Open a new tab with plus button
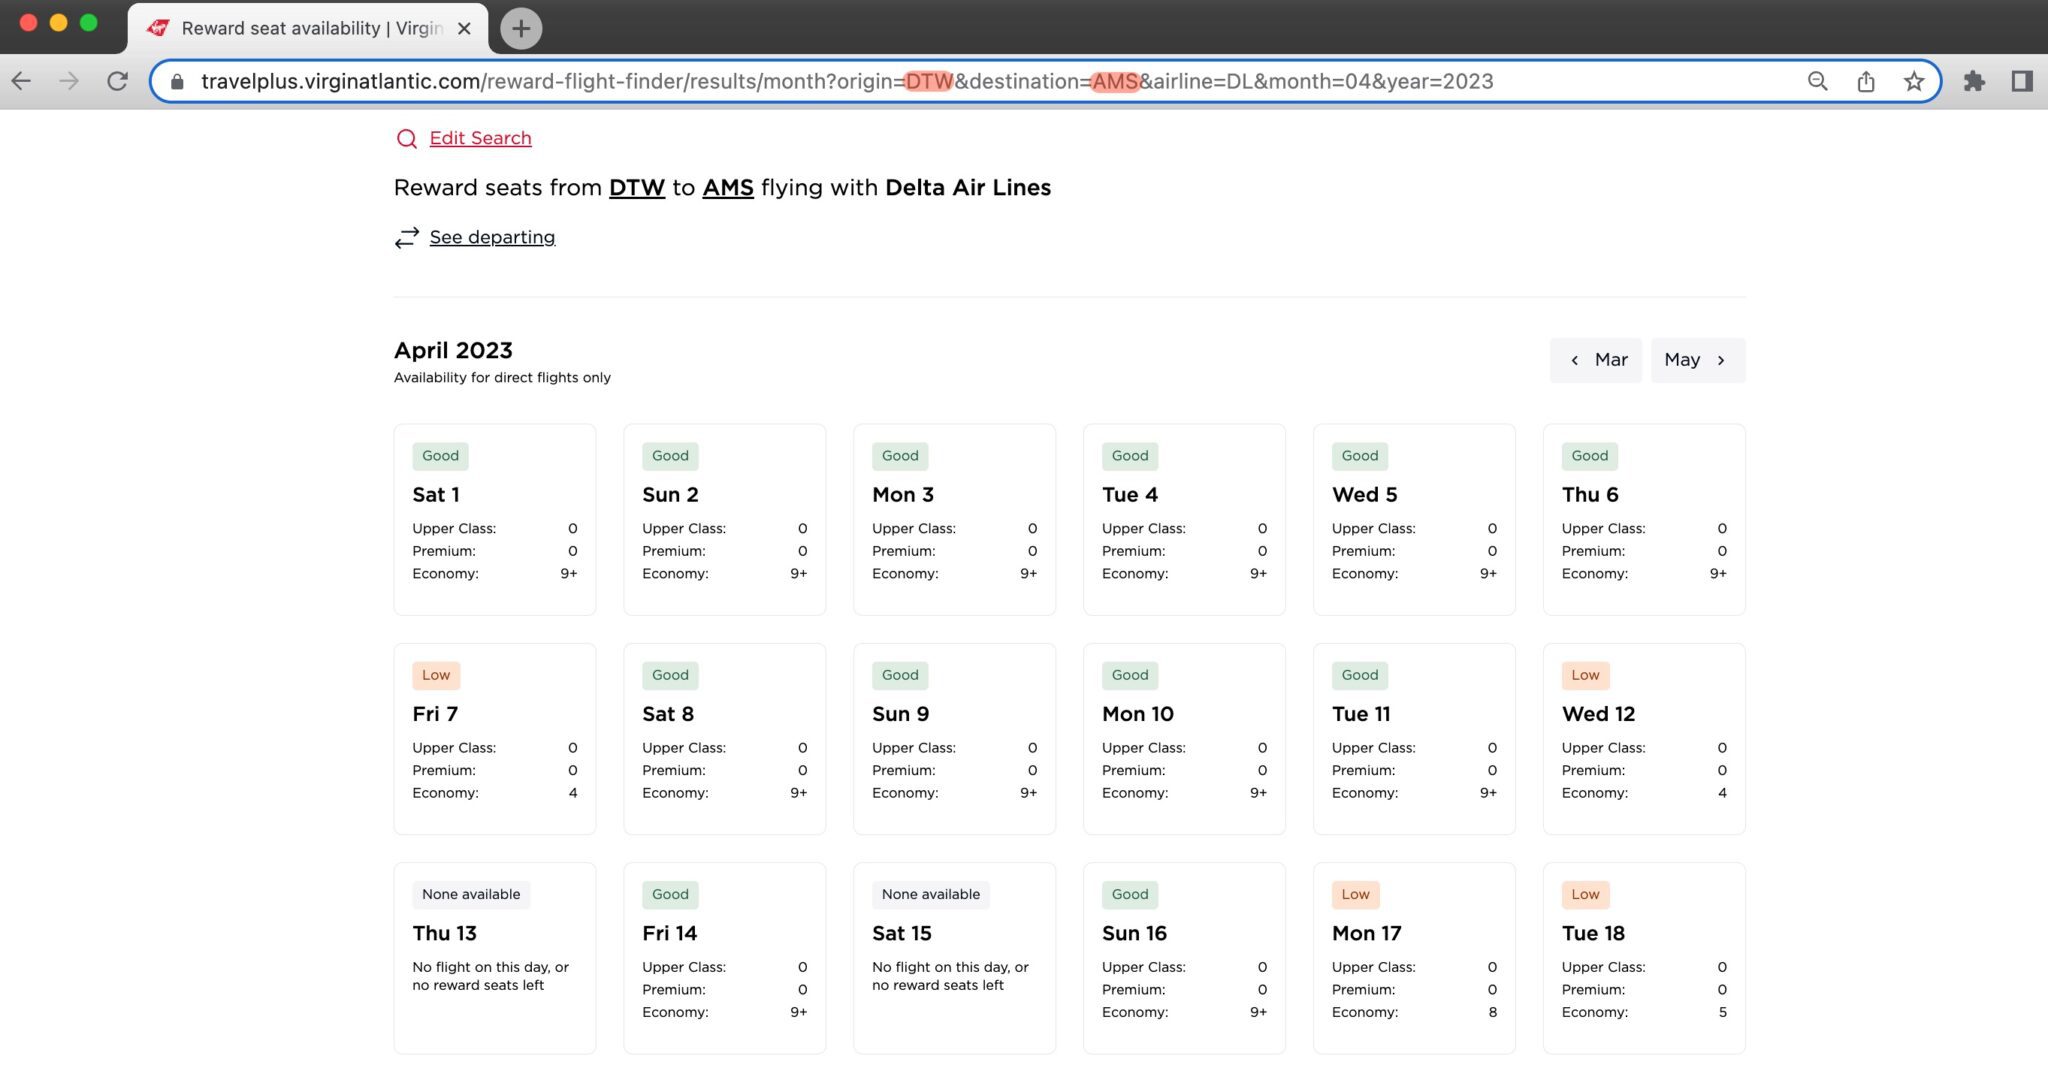The width and height of the screenshot is (2048, 1068). pos(520,28)
